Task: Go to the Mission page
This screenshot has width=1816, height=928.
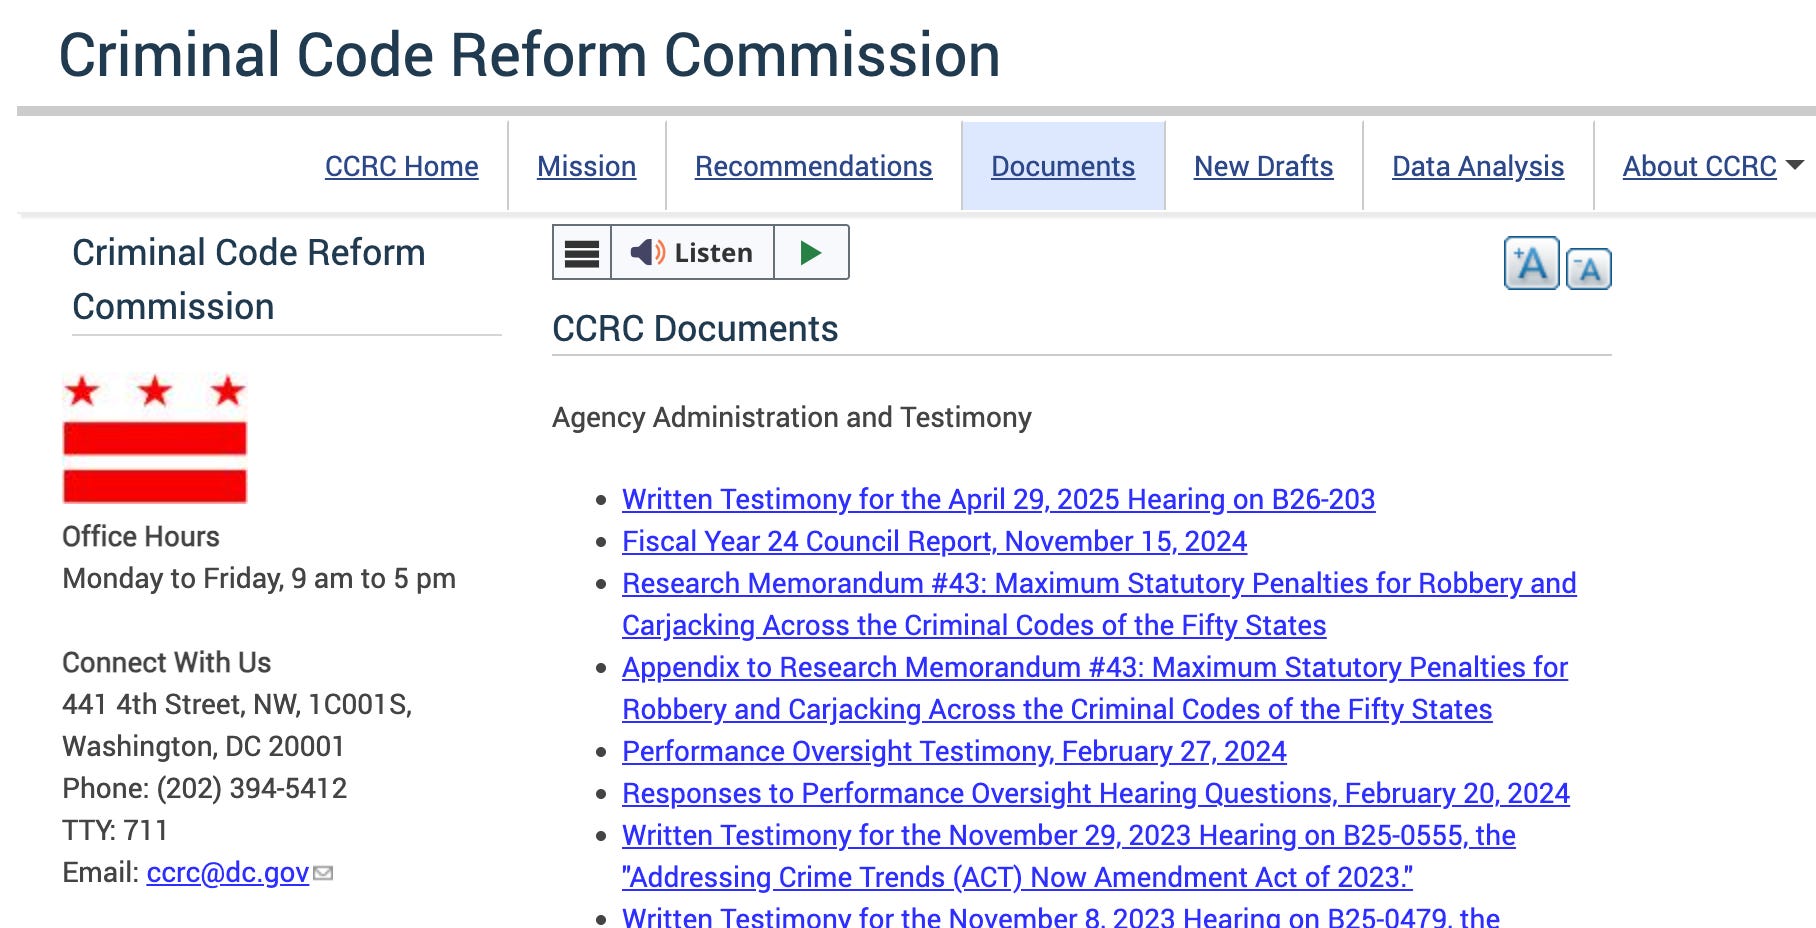Action: coord(586,166)
